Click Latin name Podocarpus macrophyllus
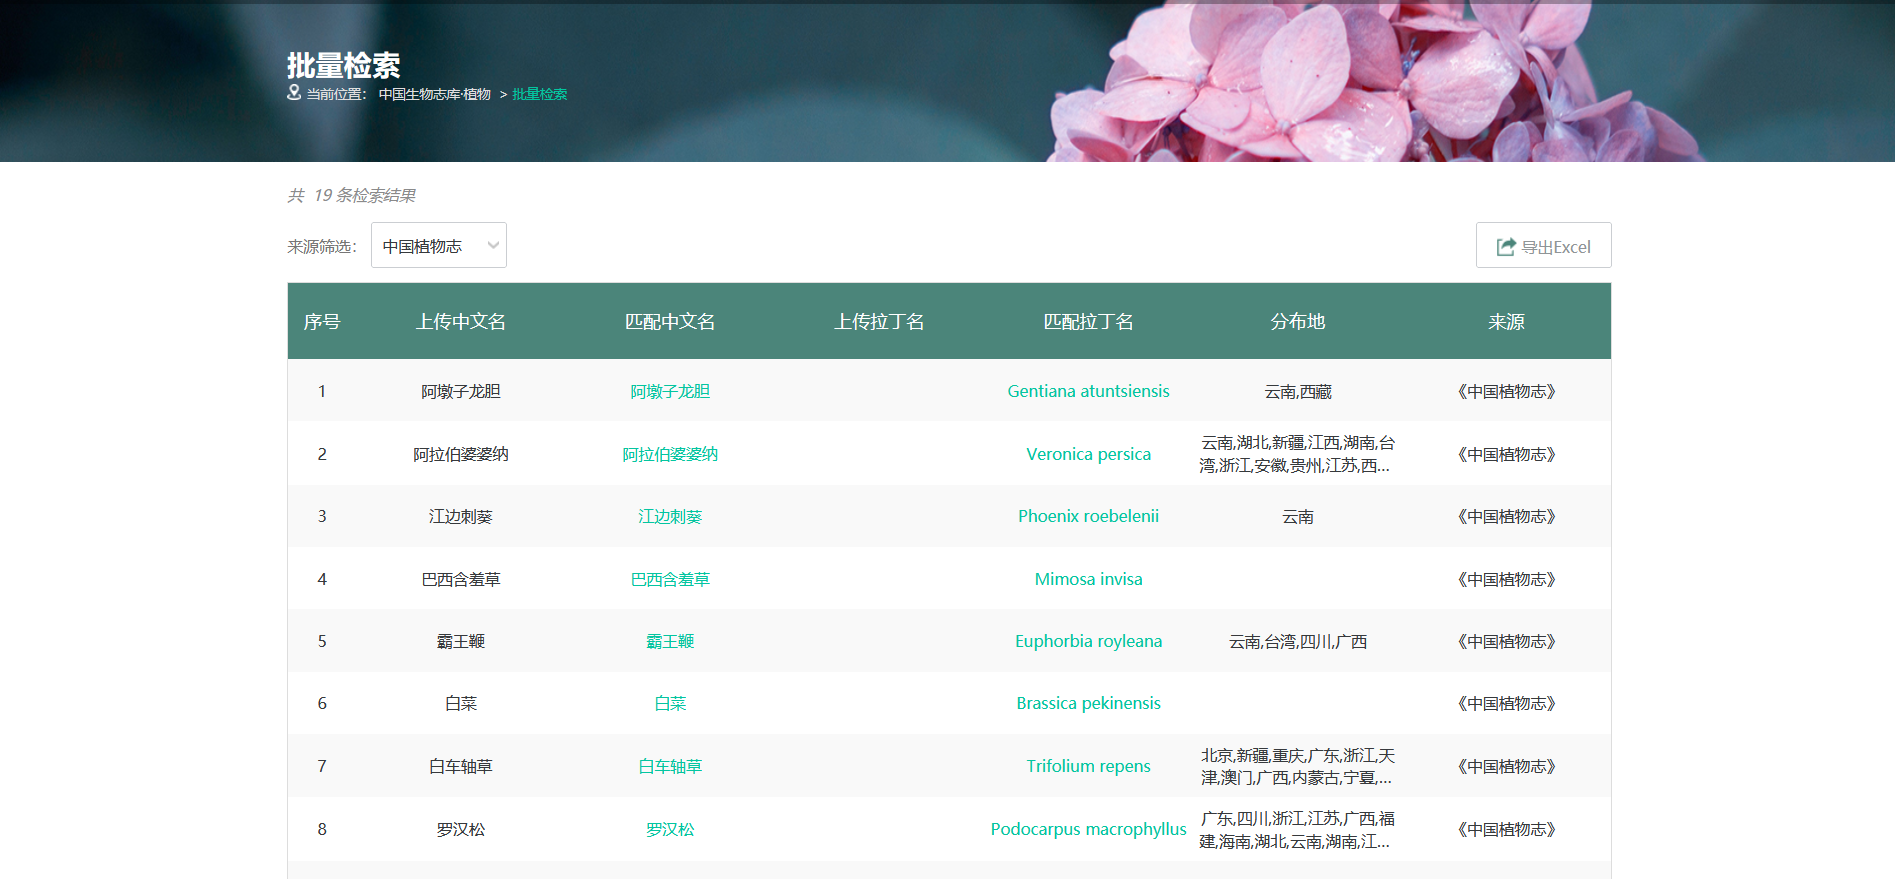The width and height of the screenshot is (1895, 879). pos(1088,829)
